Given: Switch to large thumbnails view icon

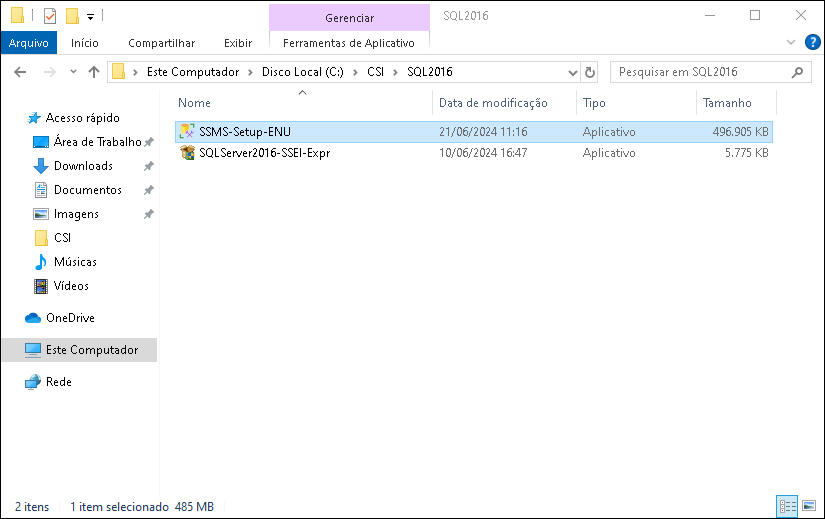Looking at the screenshot, I should (x=809, y=506).
